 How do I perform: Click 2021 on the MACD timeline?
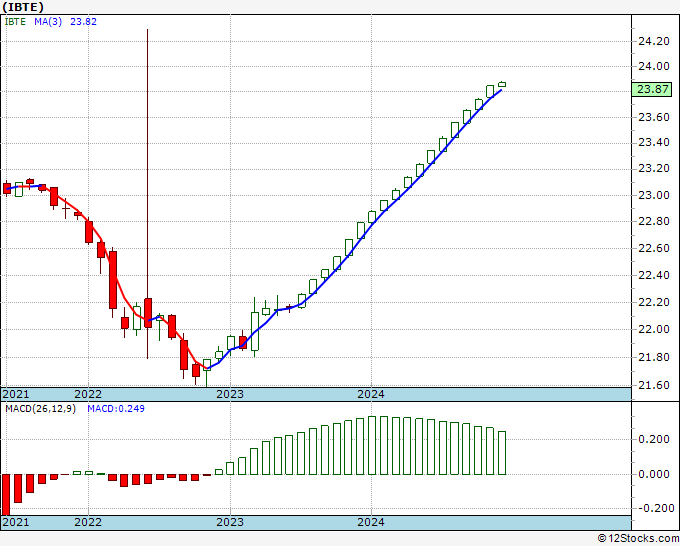point(16,522)
